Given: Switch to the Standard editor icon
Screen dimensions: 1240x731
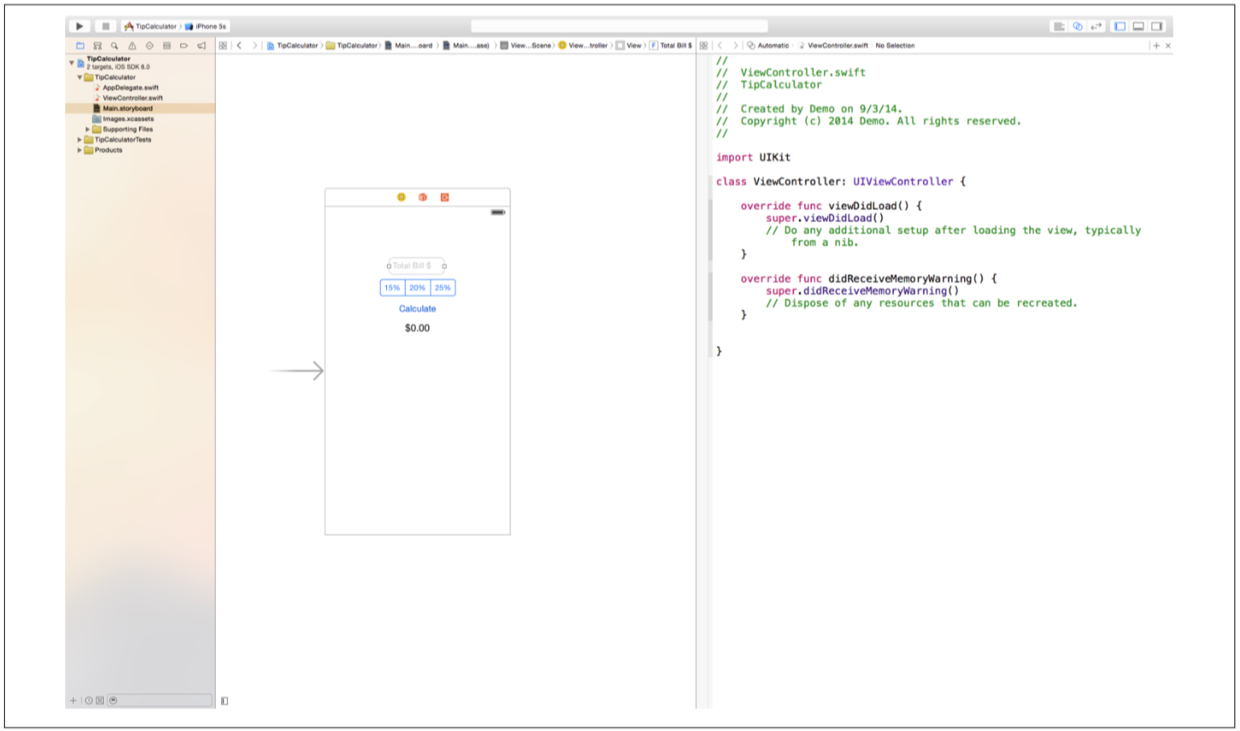Looking at the screenshot, I should click(1059, 26).
